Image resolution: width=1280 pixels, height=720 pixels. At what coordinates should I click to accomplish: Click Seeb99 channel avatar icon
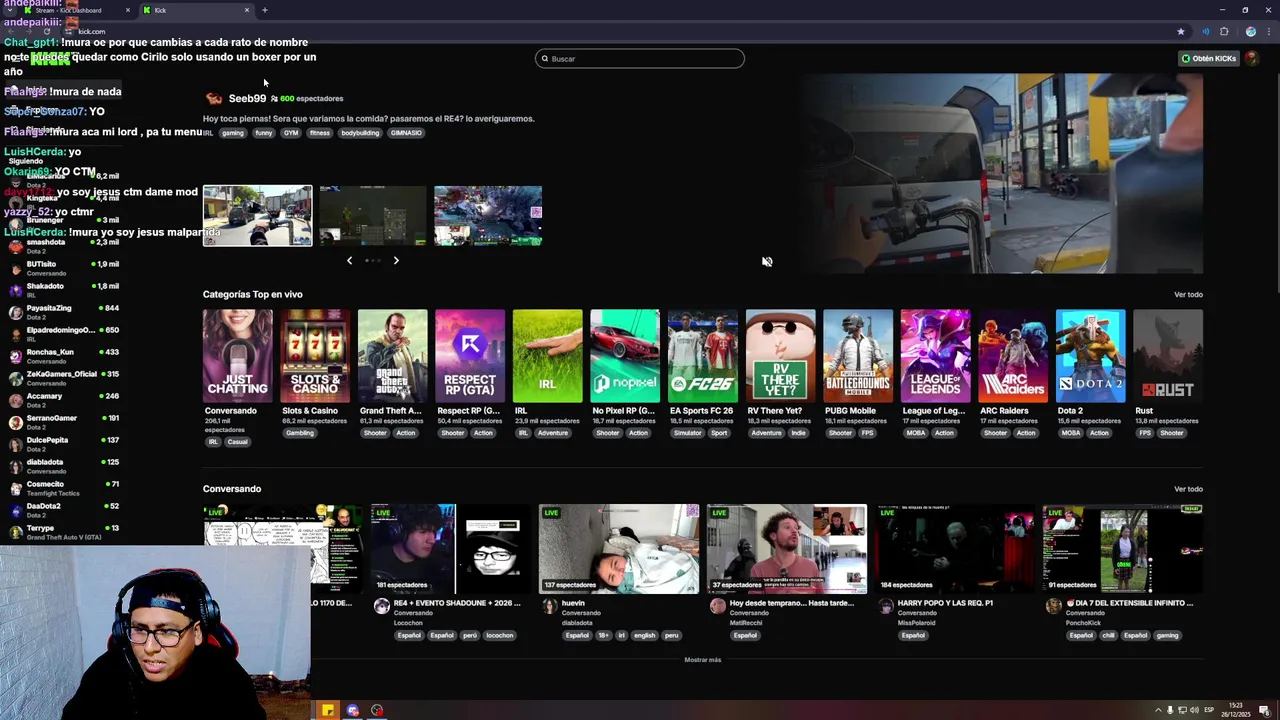point(213,98)
